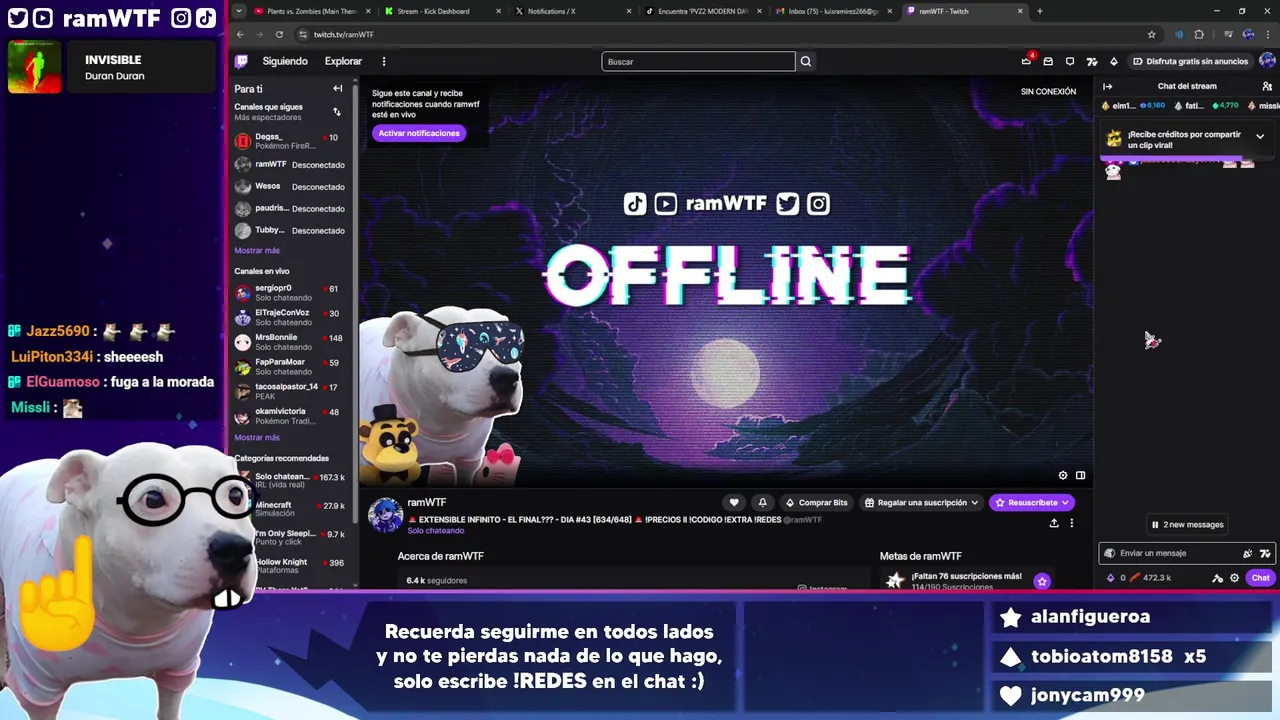
Task: Click the search magnifier button
Action: [806, 61]
